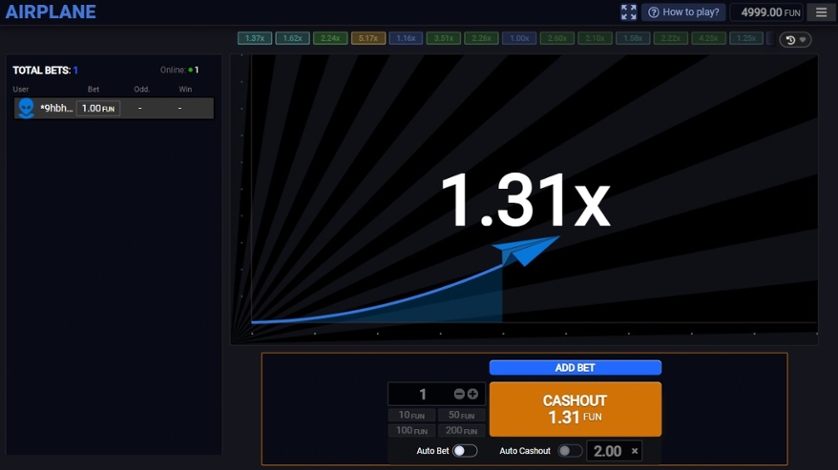Turn on the Auto Cashout switch
The height and width of the screenshot is (470, 838).
click(570, 451)
